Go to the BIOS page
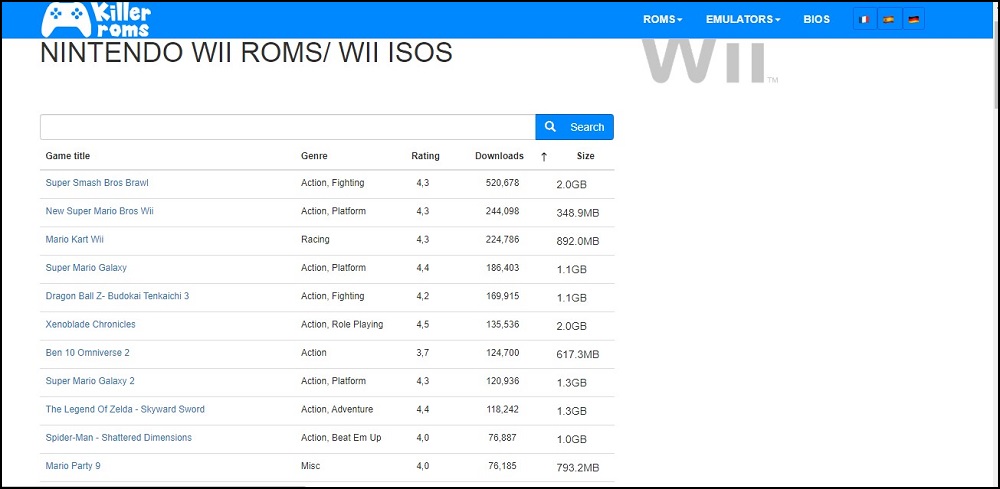This screenshot has height=489, width=1000. (816, 19)
